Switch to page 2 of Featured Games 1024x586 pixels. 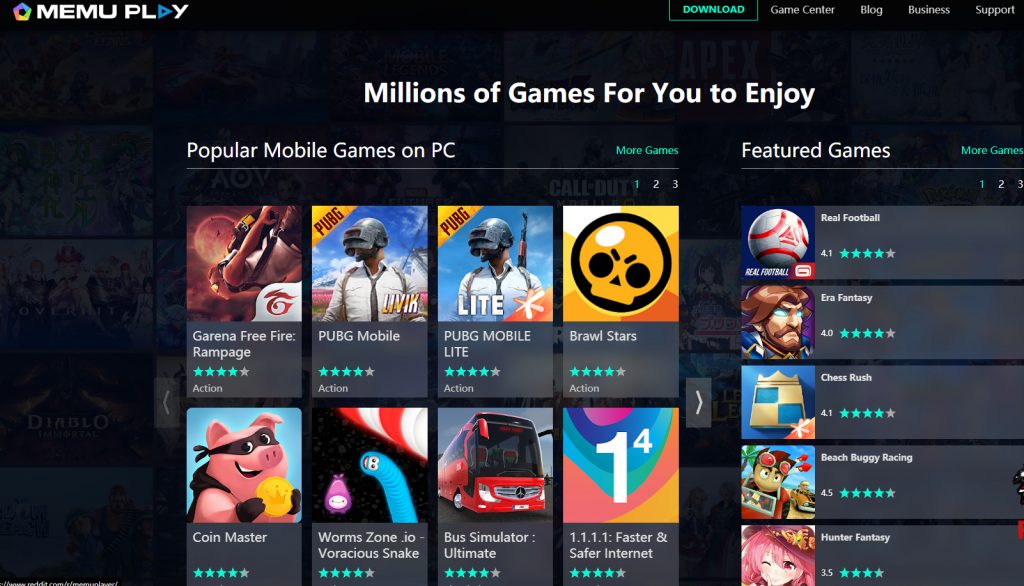tap(1000, 184)
